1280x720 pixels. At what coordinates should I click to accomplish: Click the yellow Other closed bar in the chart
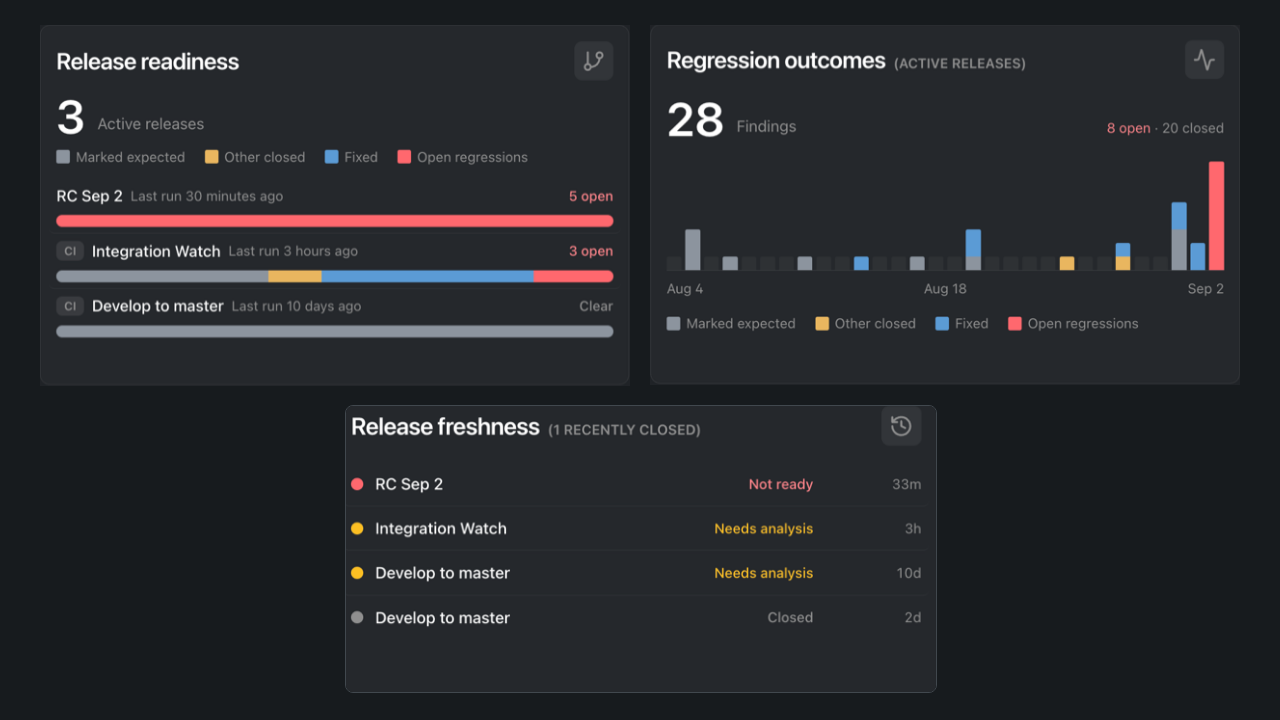(1067, 263)
